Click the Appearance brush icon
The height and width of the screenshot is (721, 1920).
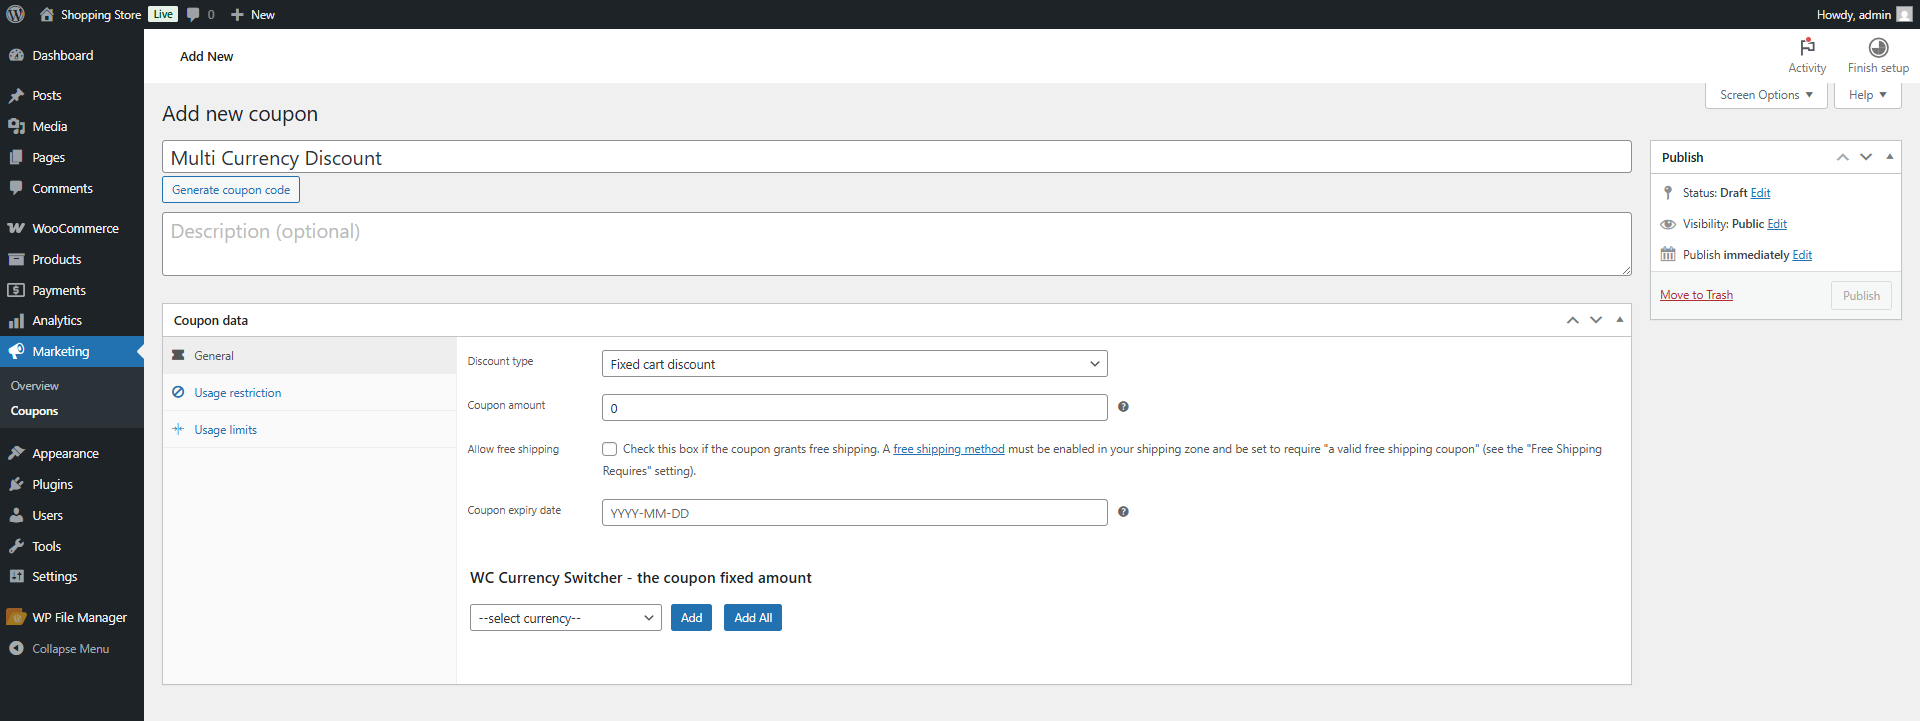pyautogui.click(x=16, y=453)
